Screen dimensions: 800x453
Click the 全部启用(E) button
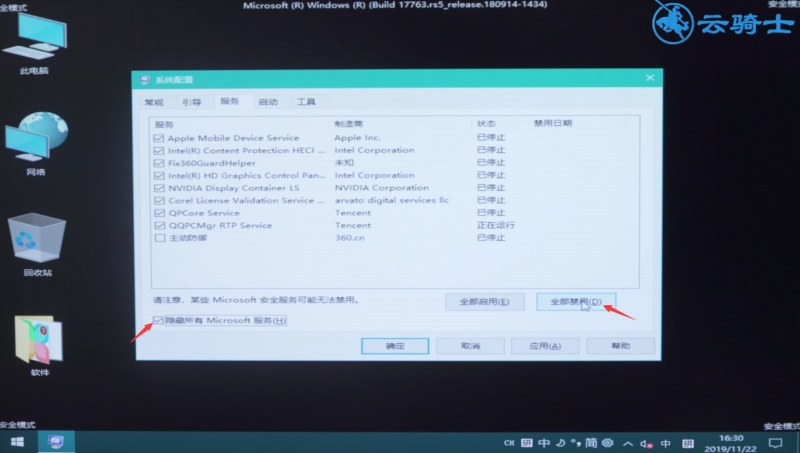[485, 301]
